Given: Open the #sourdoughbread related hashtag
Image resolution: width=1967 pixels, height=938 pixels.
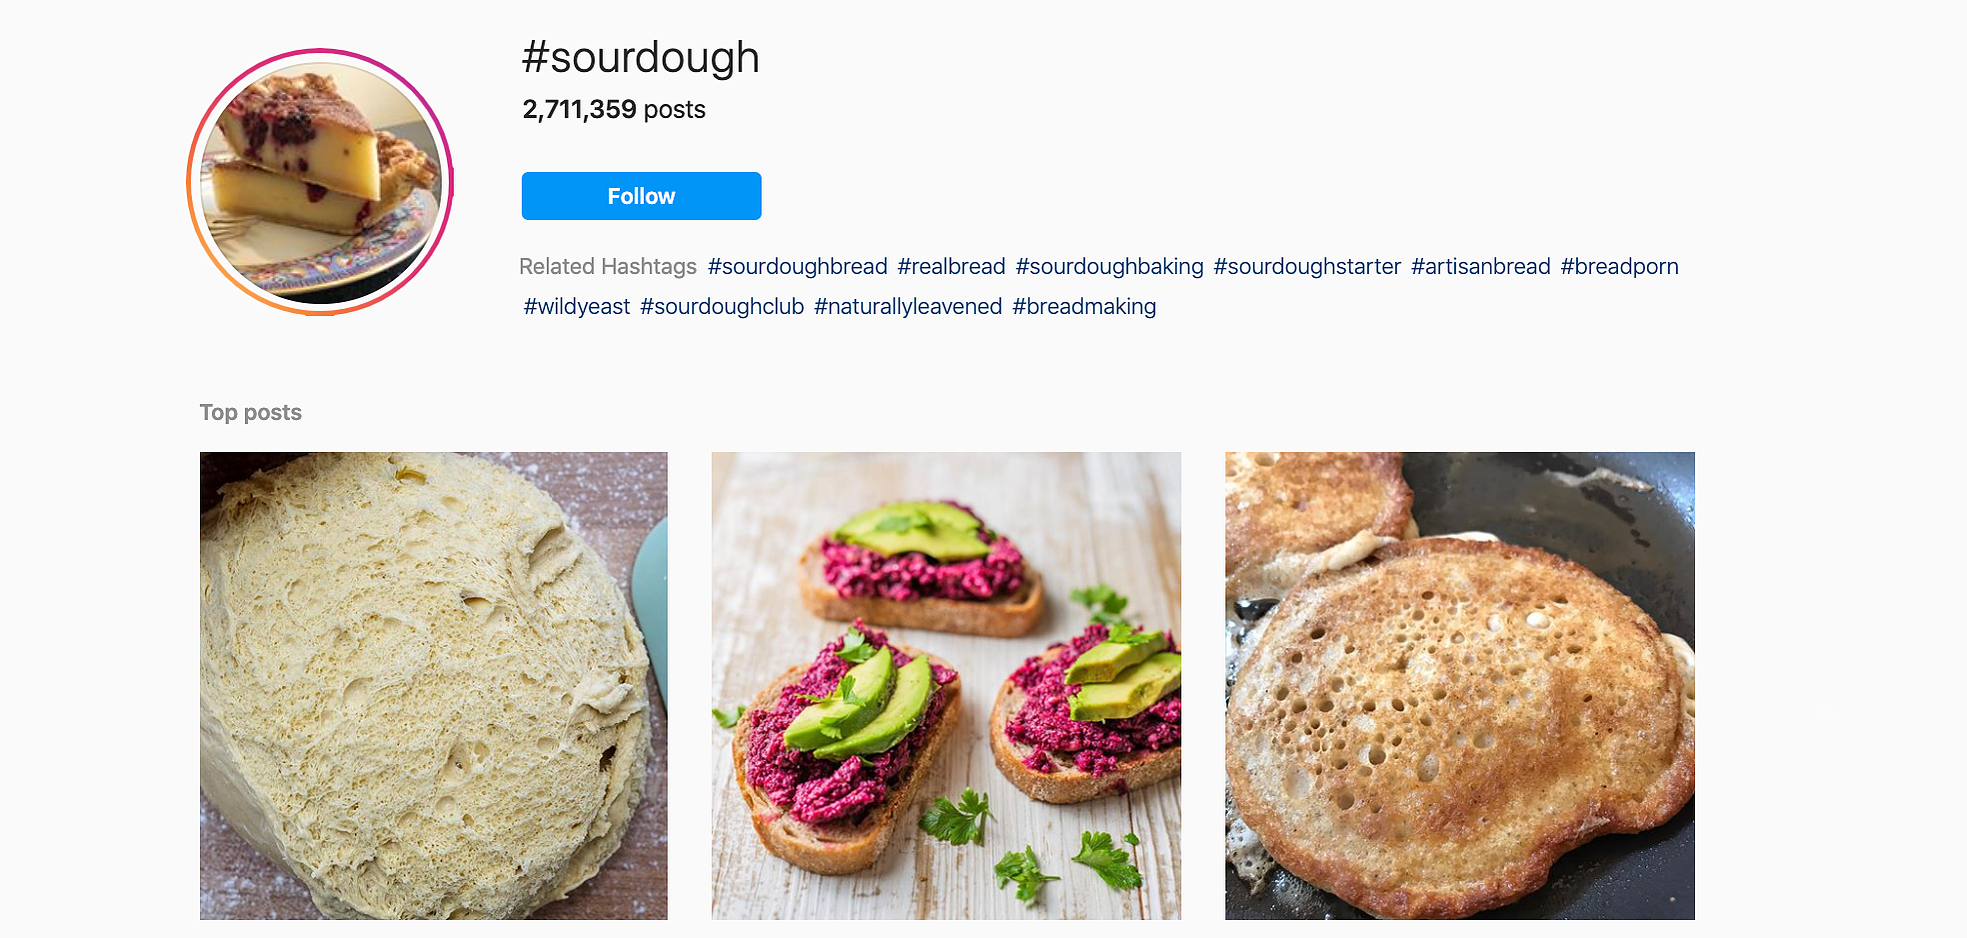Looking at the screenshot, I should coord(797,266).
